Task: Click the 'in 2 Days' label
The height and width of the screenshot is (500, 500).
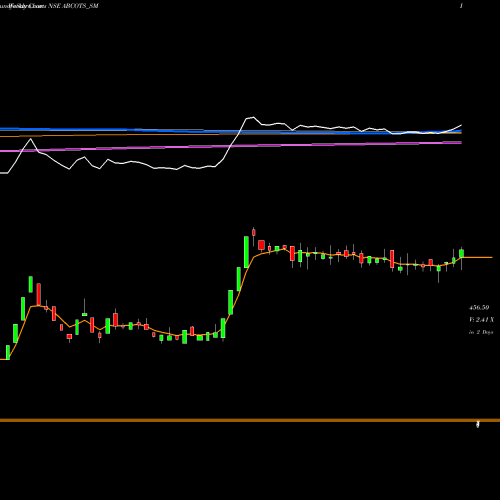Action: pyautogui.click(x=481, y=332)
